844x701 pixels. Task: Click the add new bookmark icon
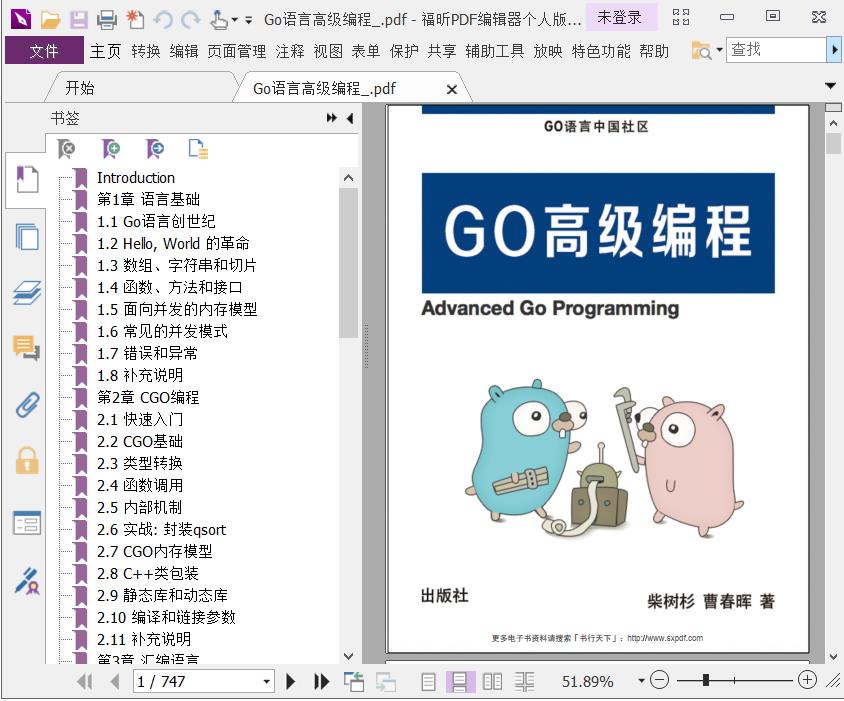pos(111,149)
